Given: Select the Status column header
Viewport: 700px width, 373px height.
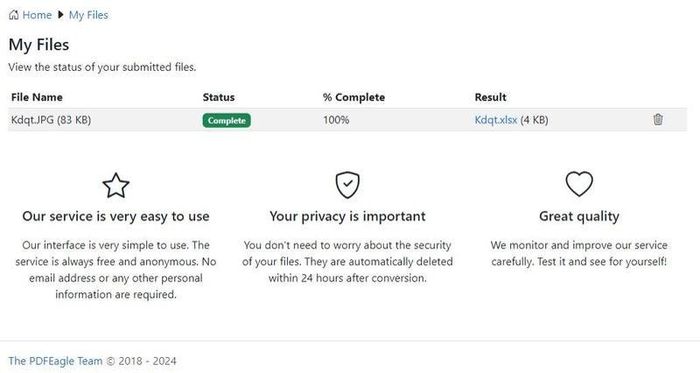Looking at the screenshot, I should click(219, 97).
